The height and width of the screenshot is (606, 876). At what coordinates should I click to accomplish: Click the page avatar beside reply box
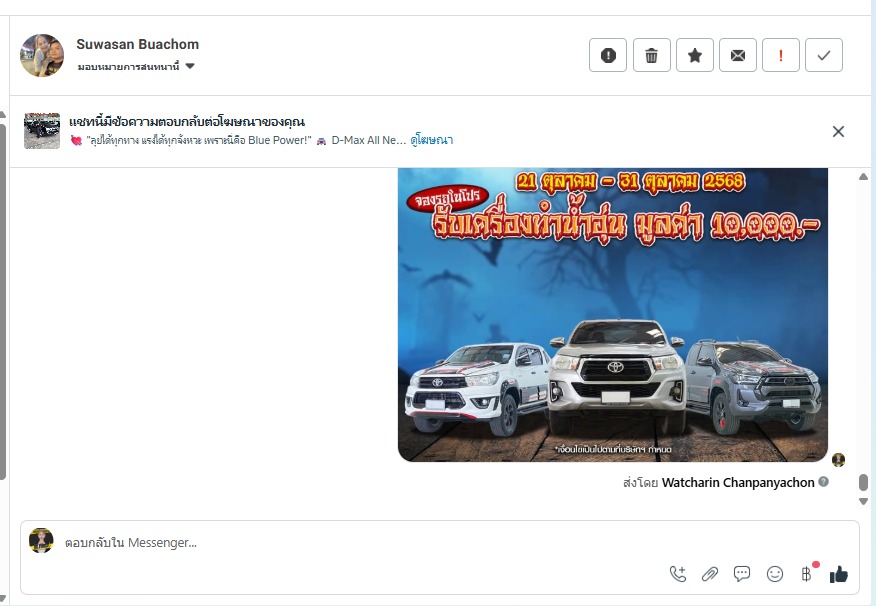(x=41, y=540)
